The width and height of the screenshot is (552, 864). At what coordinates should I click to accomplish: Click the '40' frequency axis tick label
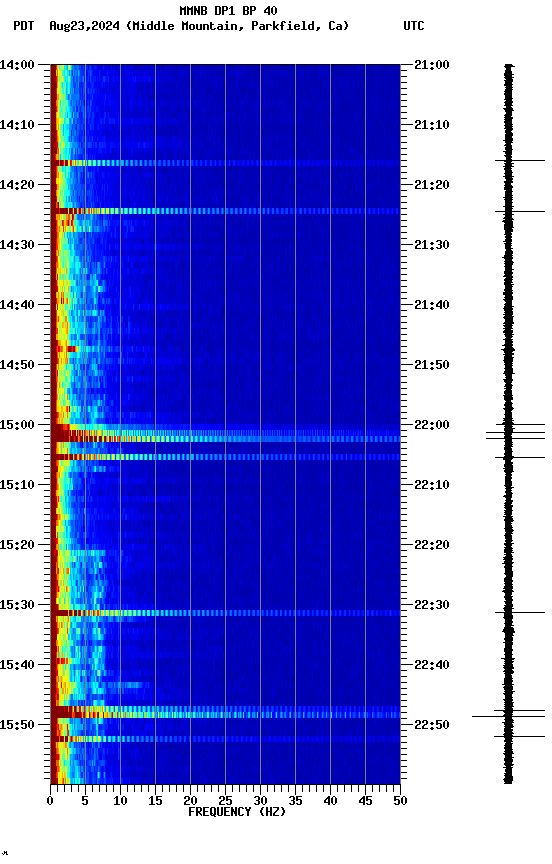[x=330, y=801]
